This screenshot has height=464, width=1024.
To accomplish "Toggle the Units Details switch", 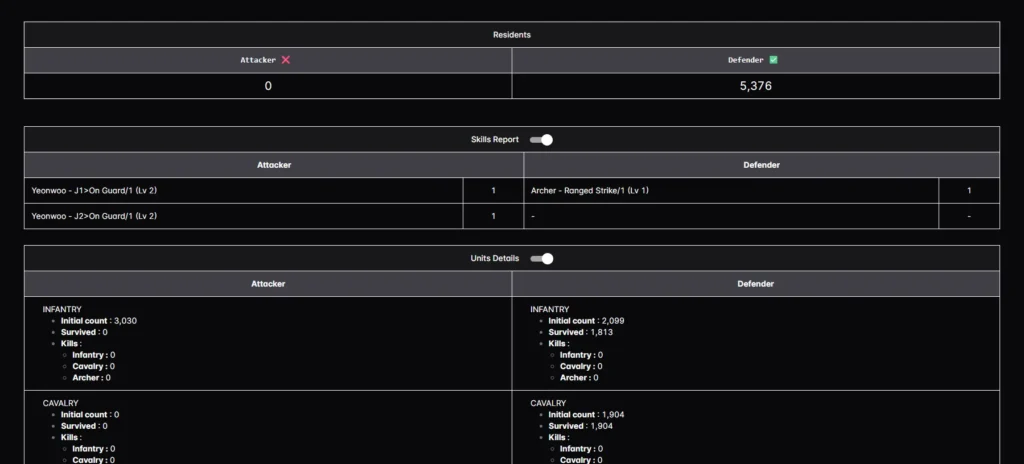I will coord(541,259).
